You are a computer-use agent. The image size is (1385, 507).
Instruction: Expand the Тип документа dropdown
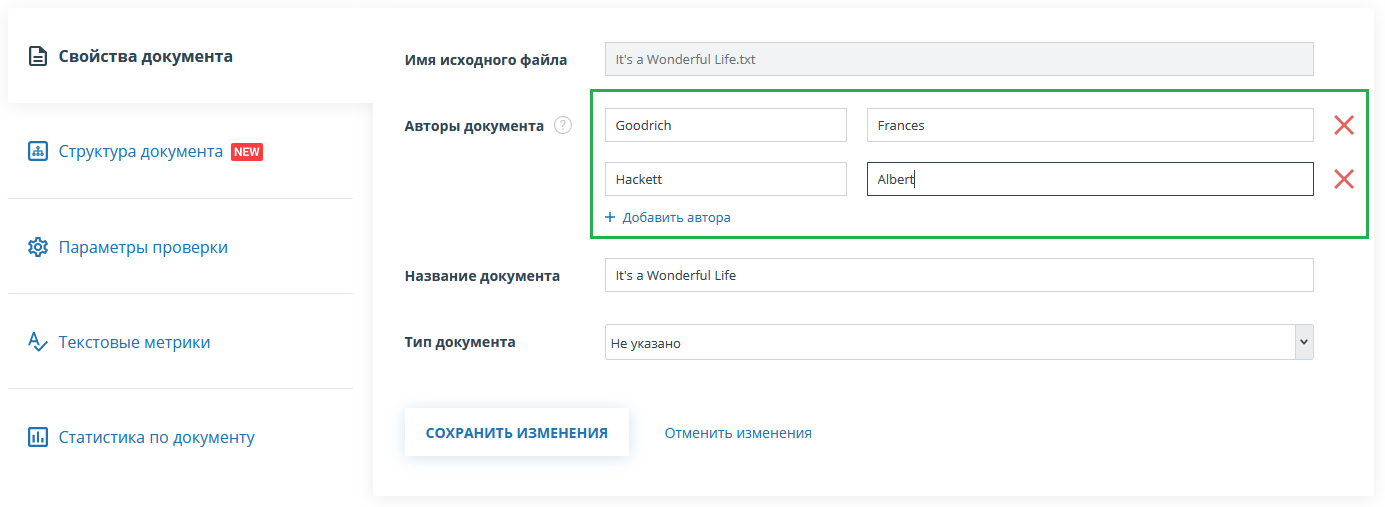coord(1303,342)
